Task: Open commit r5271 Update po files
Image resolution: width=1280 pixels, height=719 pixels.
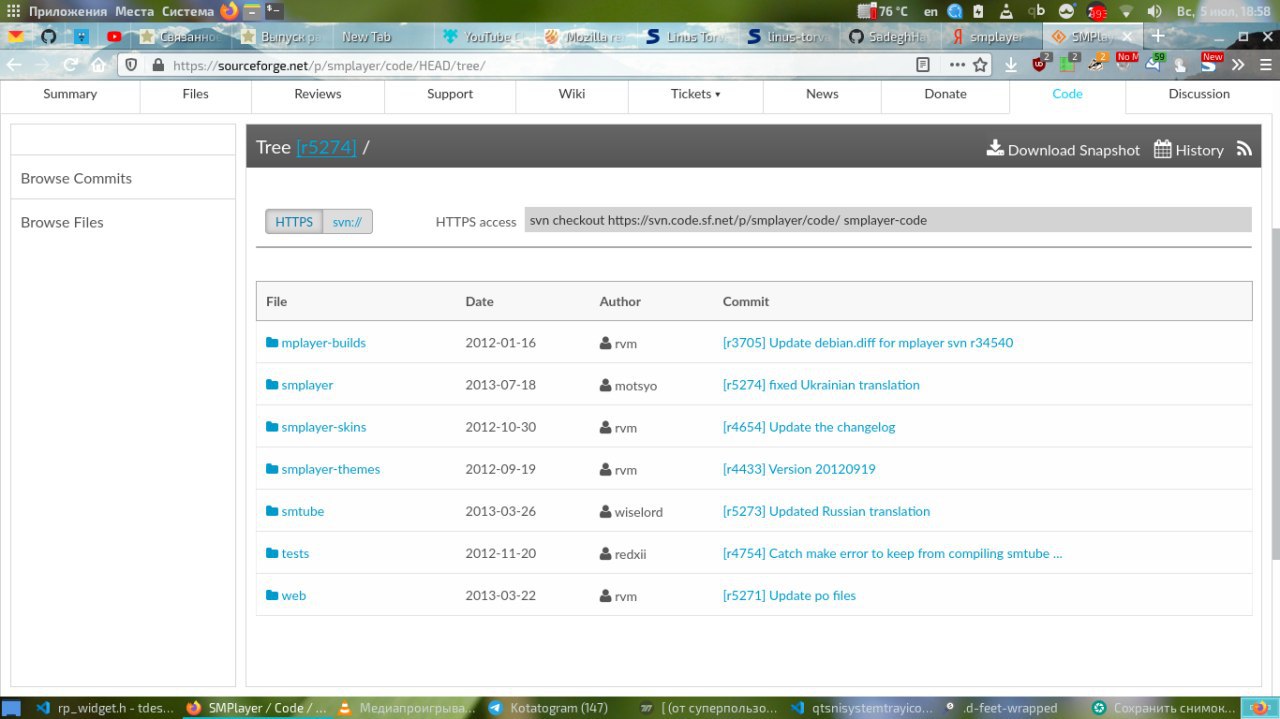Action: point(789,595)
